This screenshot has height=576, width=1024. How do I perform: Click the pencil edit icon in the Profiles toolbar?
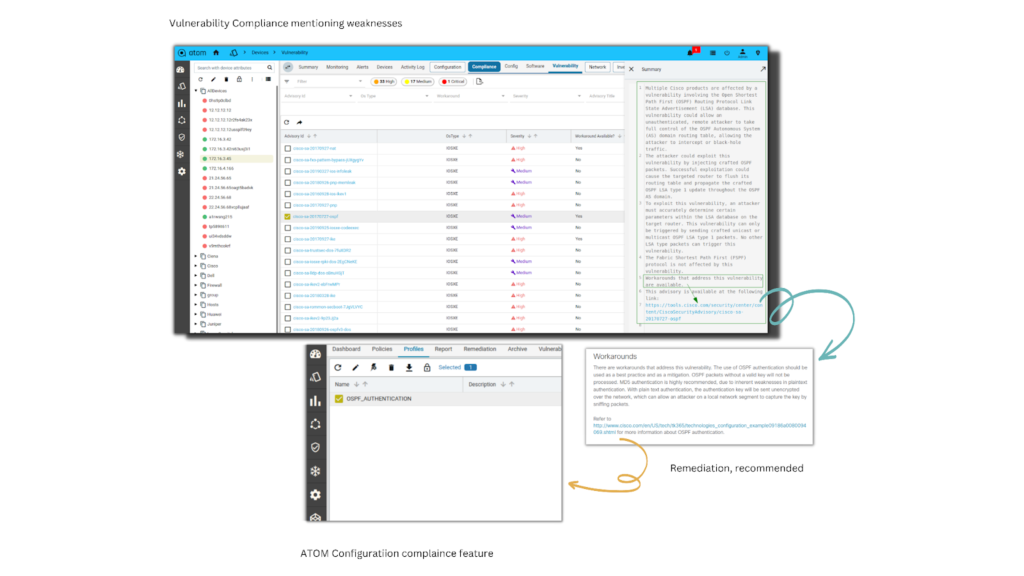pyautogui.click(x=356, y=368)
